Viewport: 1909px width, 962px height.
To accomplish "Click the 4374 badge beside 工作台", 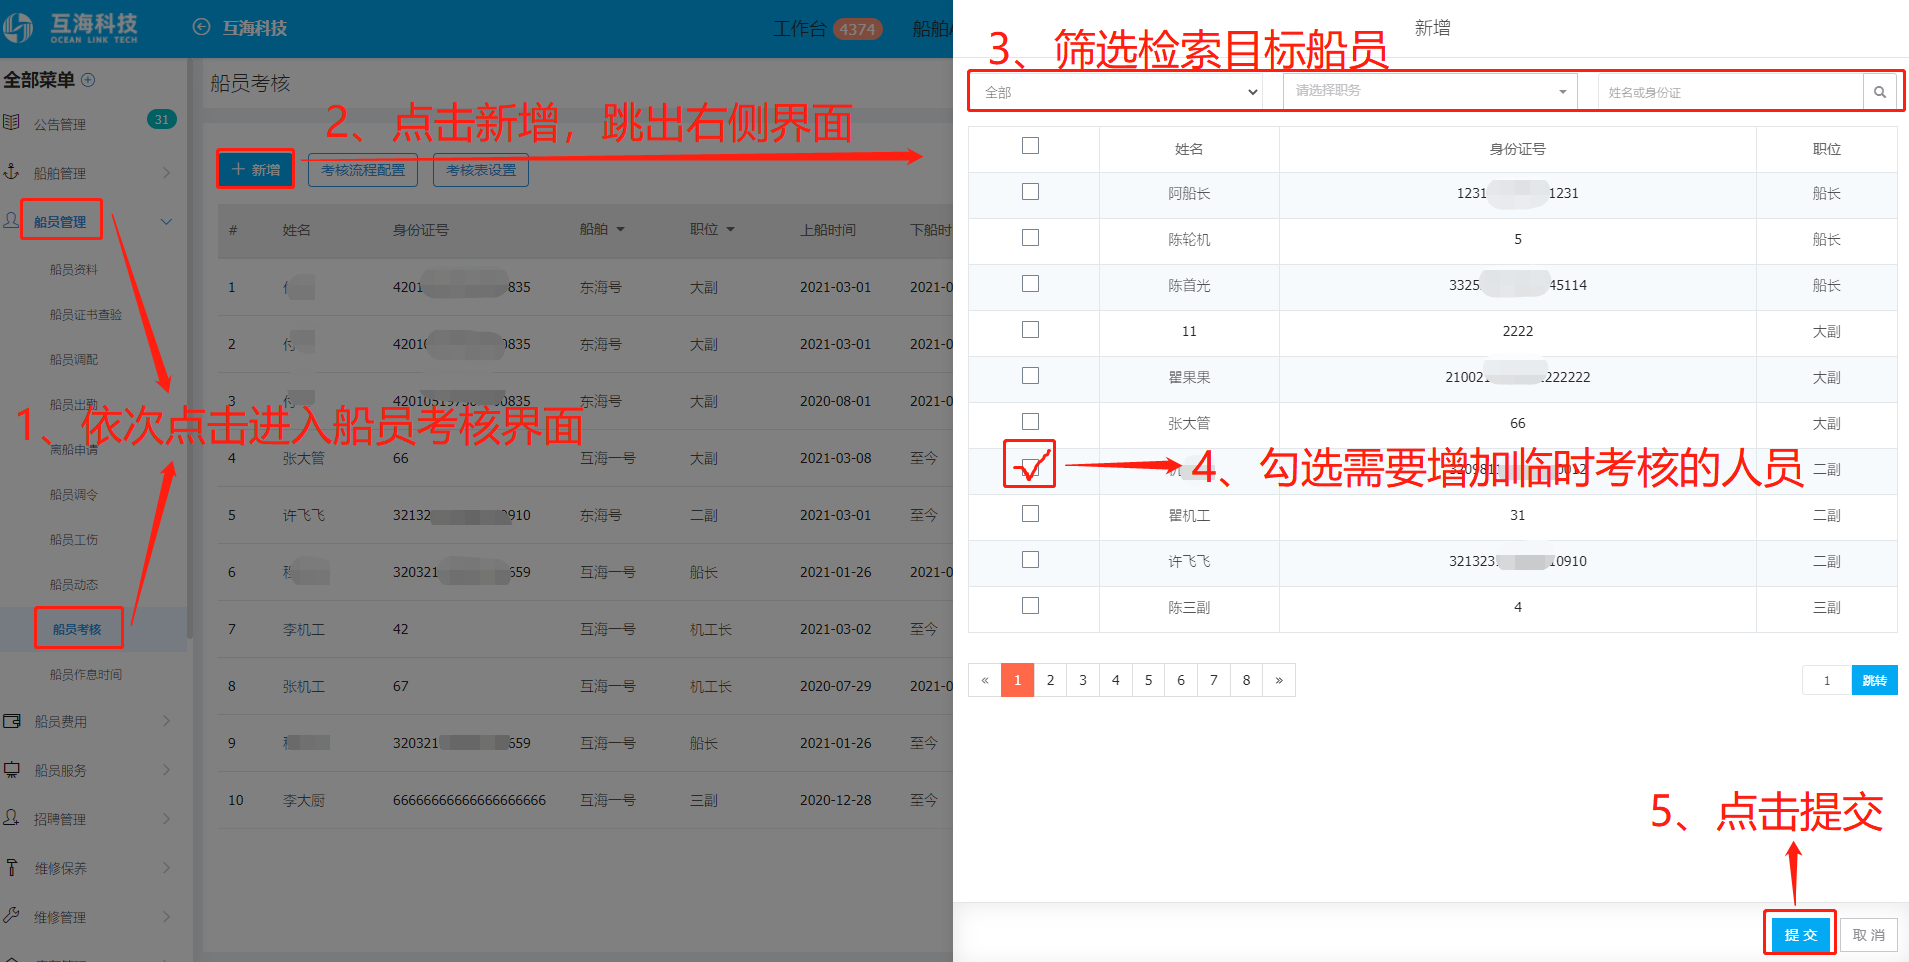I will click(x=857, y=29).
